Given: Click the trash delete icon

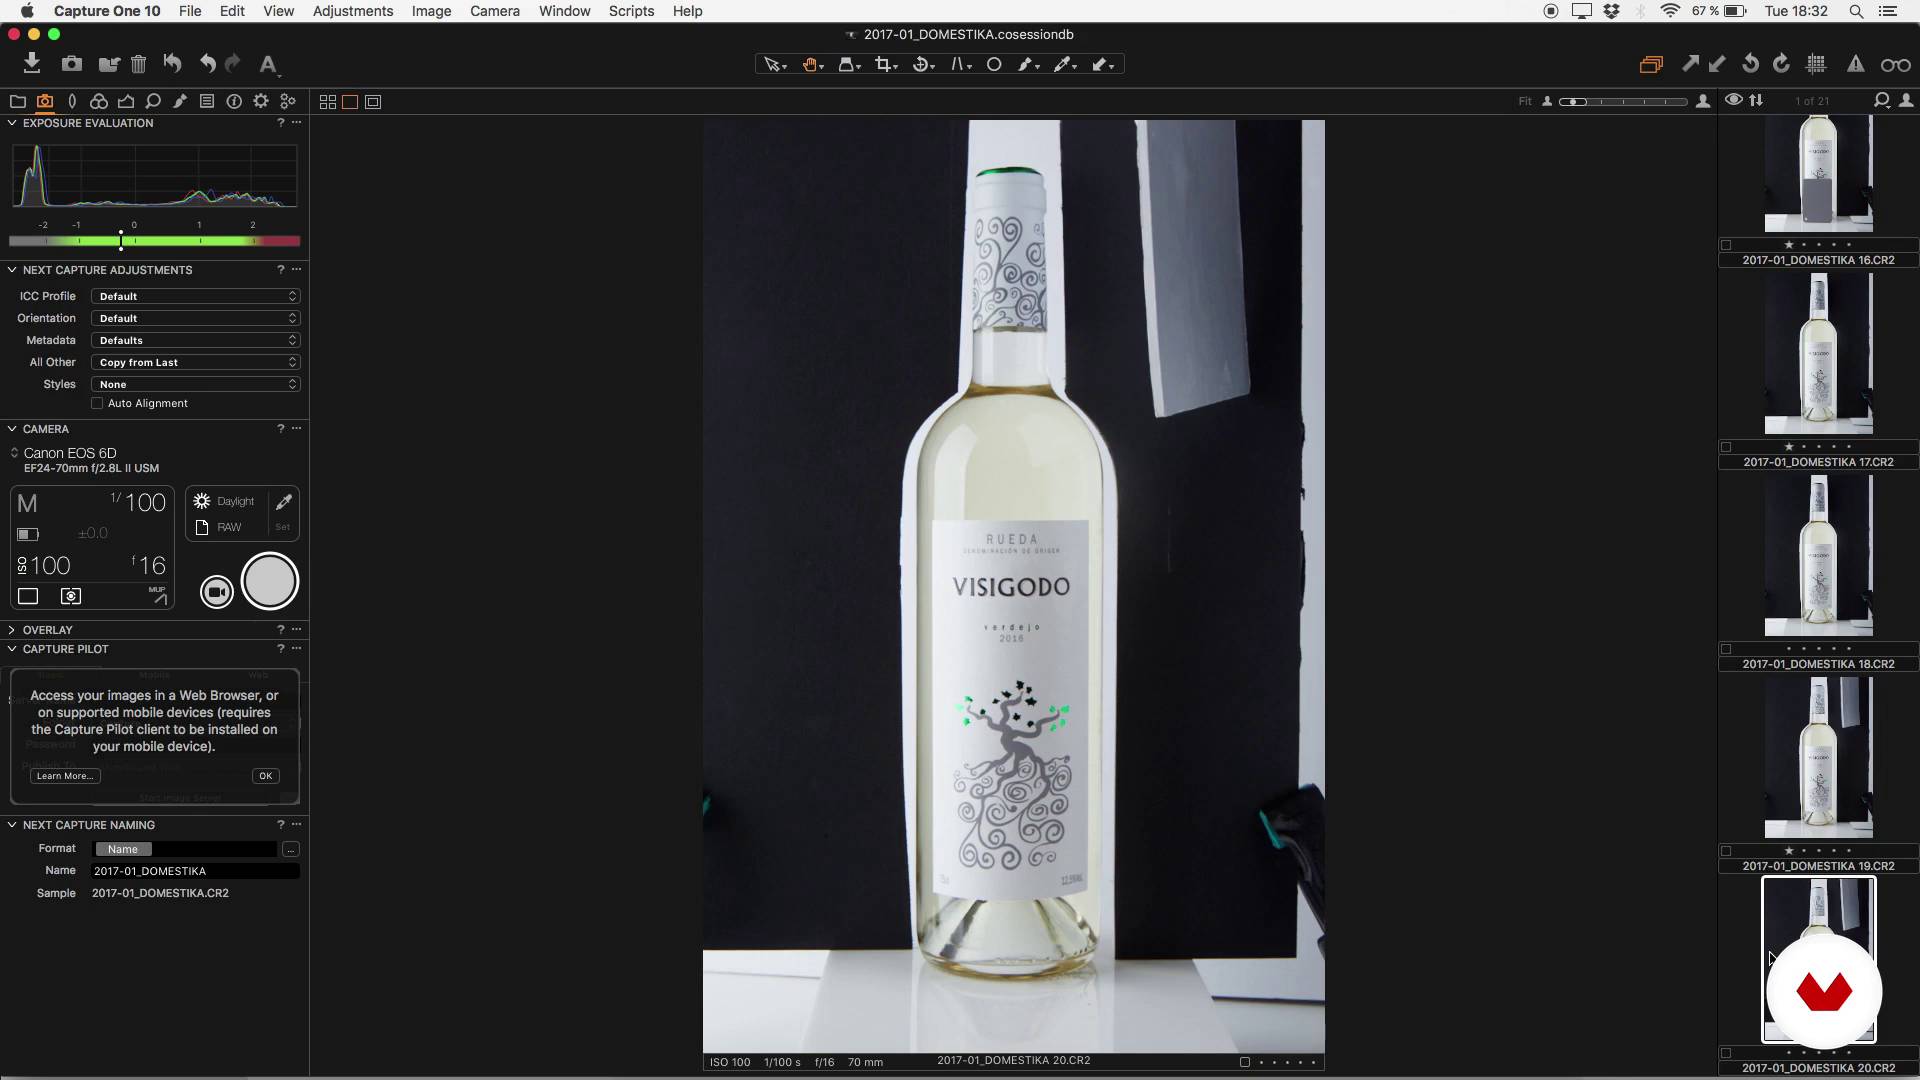Looking at the screenshot, I should [x=139, y=64].
